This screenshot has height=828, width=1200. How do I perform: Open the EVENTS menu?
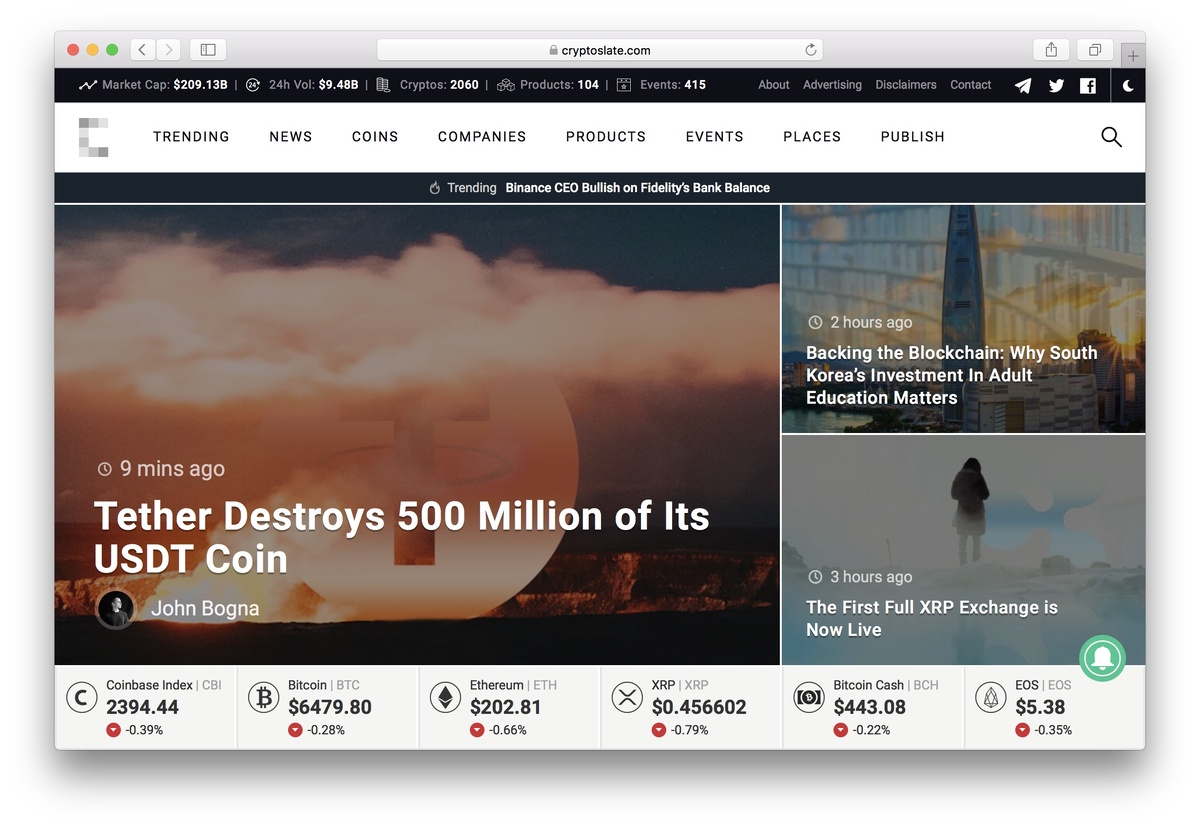(x=715, y=137)
